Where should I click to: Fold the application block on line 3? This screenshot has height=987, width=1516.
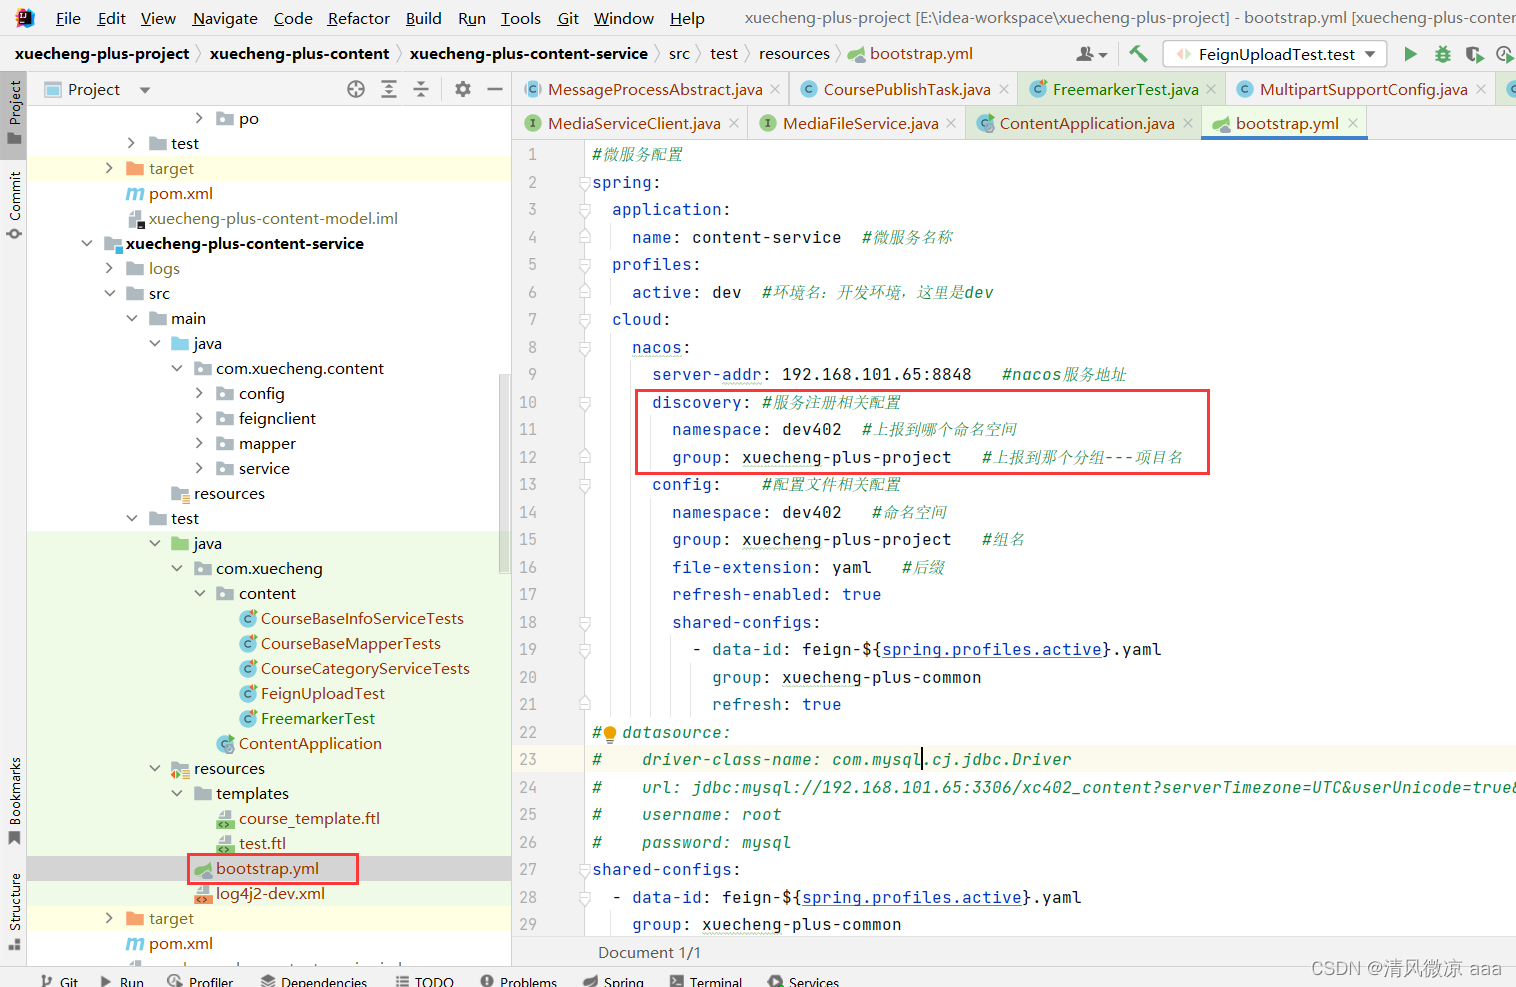584,210
